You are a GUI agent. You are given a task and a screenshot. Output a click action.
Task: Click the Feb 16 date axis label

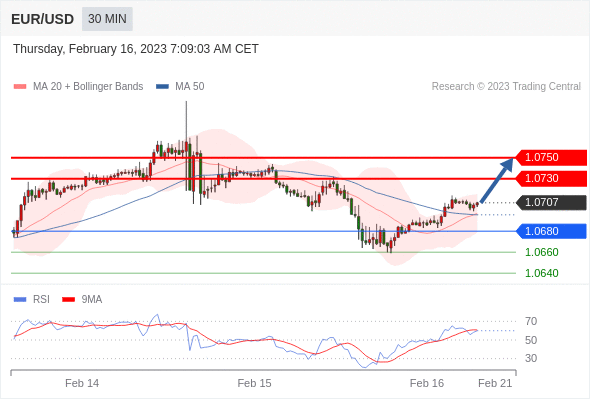[x=427, y=383]
